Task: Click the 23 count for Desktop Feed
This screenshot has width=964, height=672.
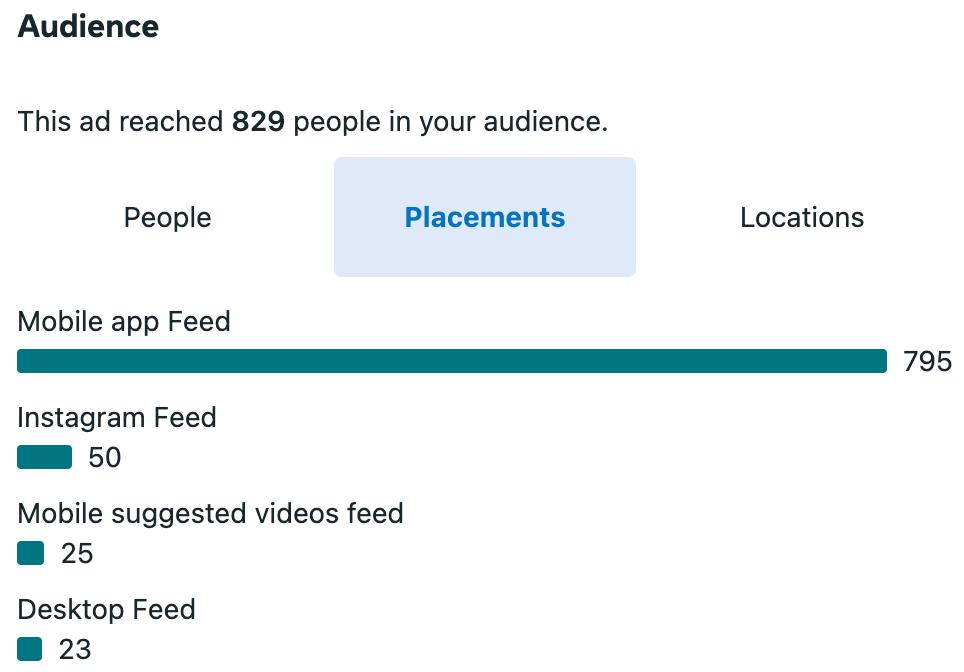Action: (x=75, y=649)
